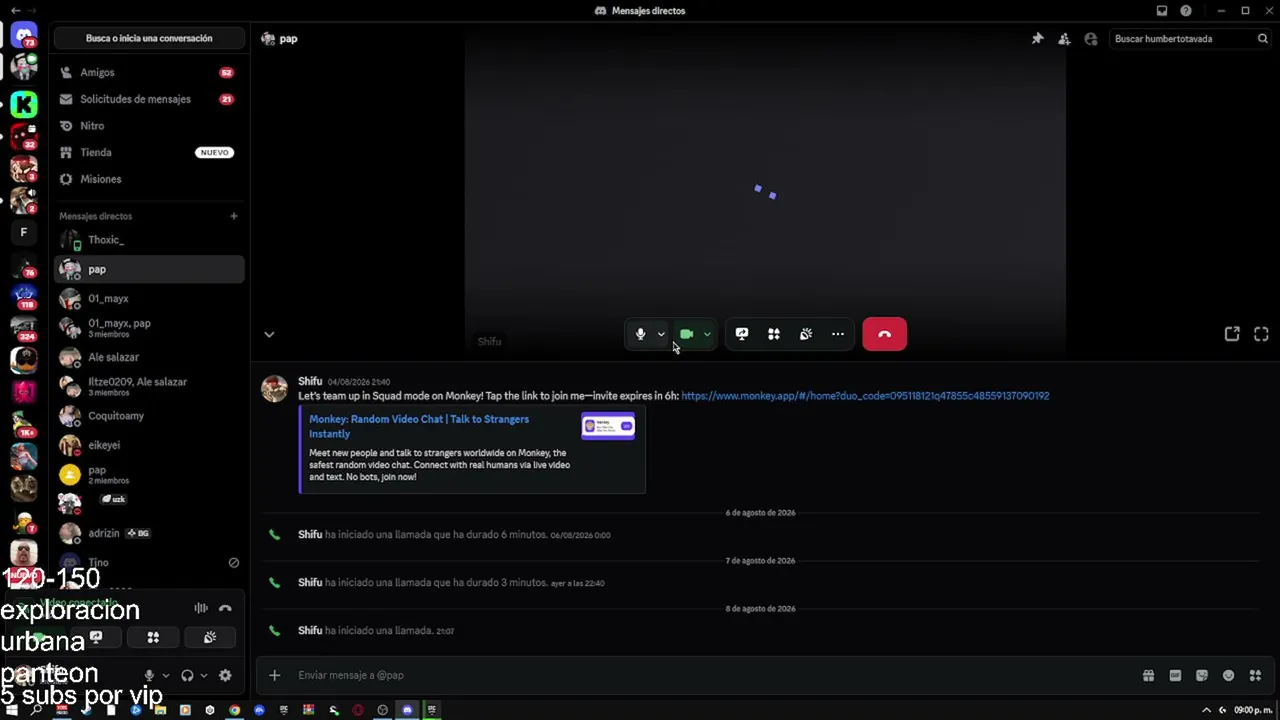Open the sticker picker in the message bar
Viewport: 1280px width, 720px height.
point(1202,675)
